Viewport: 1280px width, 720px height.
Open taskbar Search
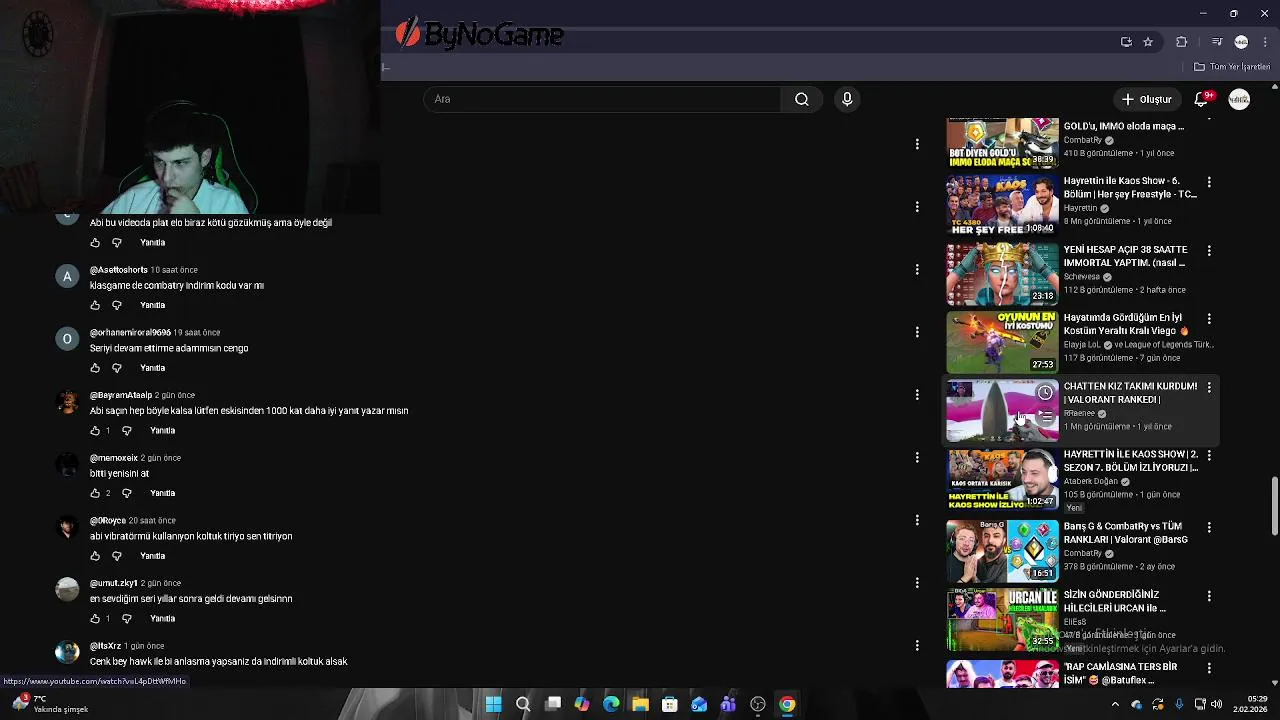point(523,704)
